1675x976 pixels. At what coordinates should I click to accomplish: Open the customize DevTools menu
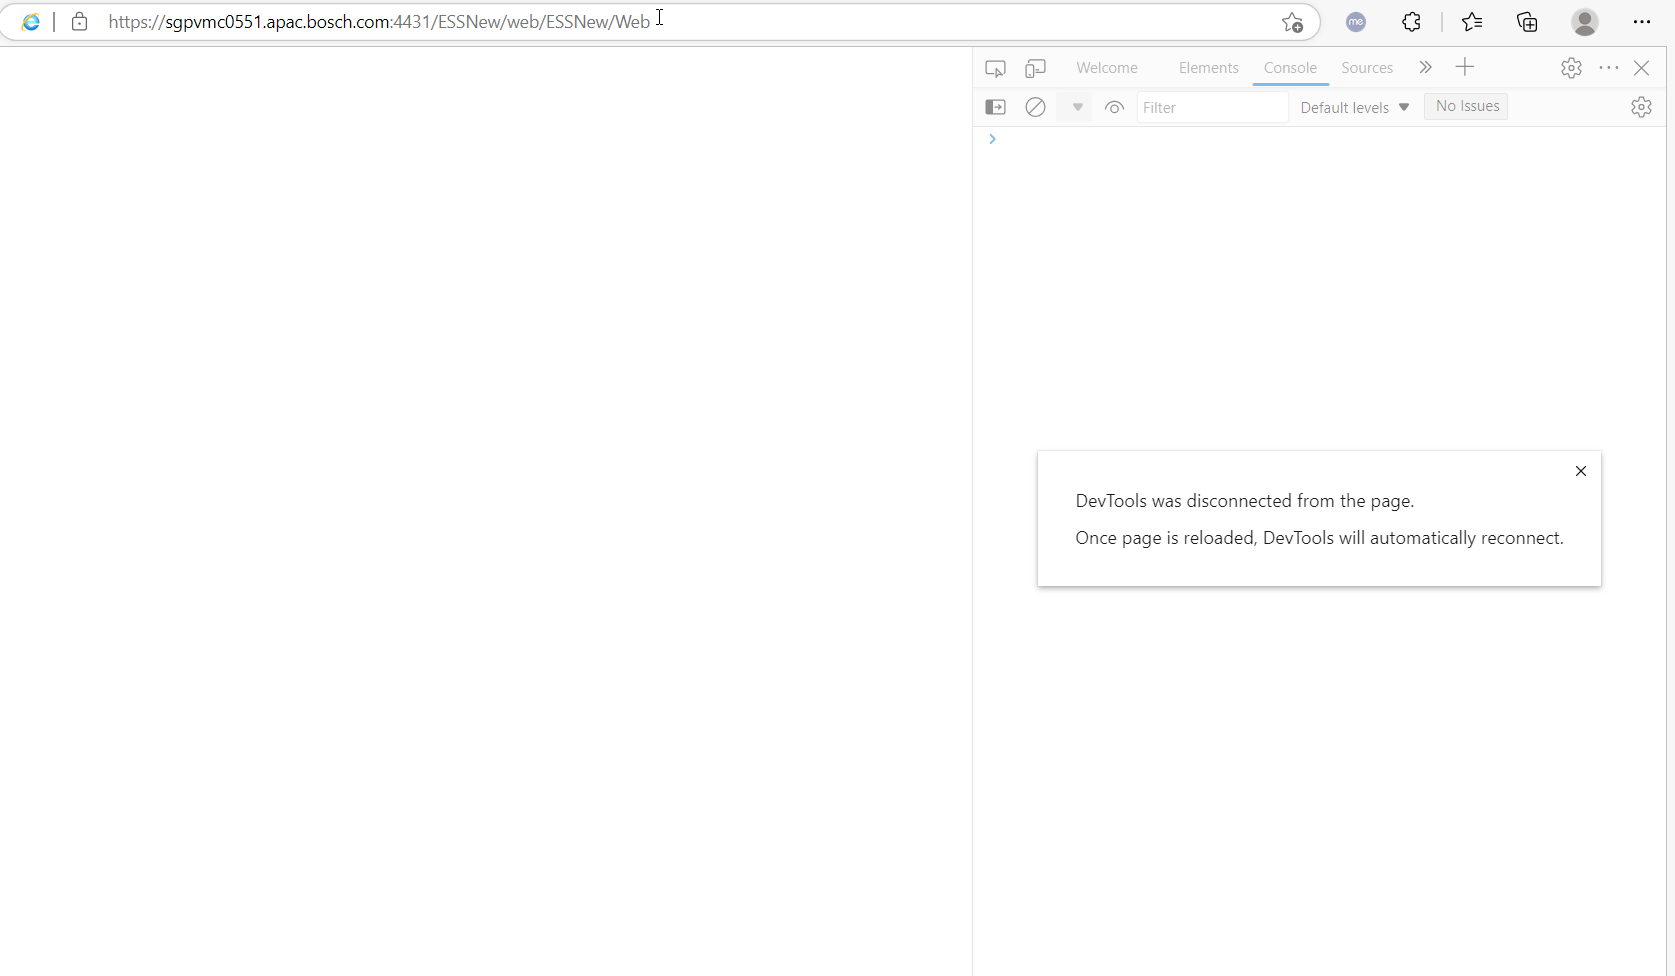[x=1610, y=68]
